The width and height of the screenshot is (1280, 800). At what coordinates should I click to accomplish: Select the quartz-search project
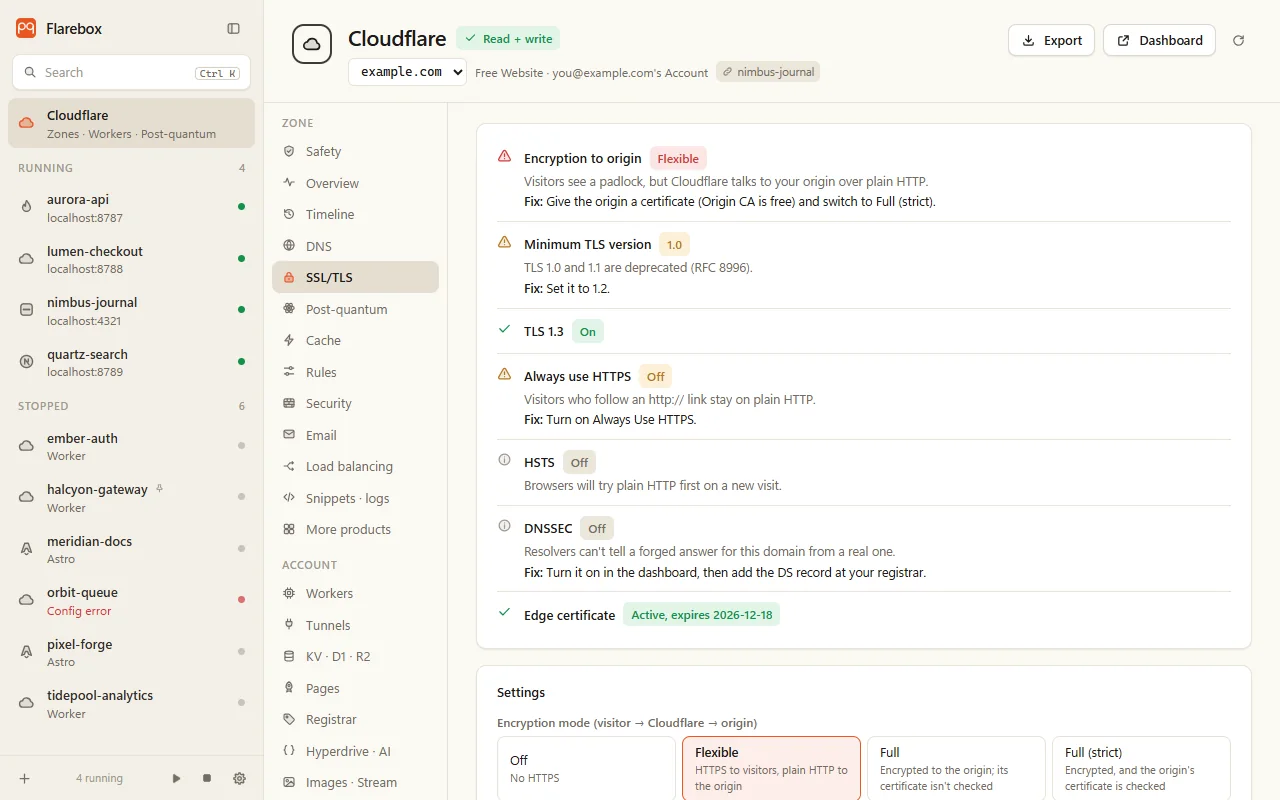tap(131, 362)
